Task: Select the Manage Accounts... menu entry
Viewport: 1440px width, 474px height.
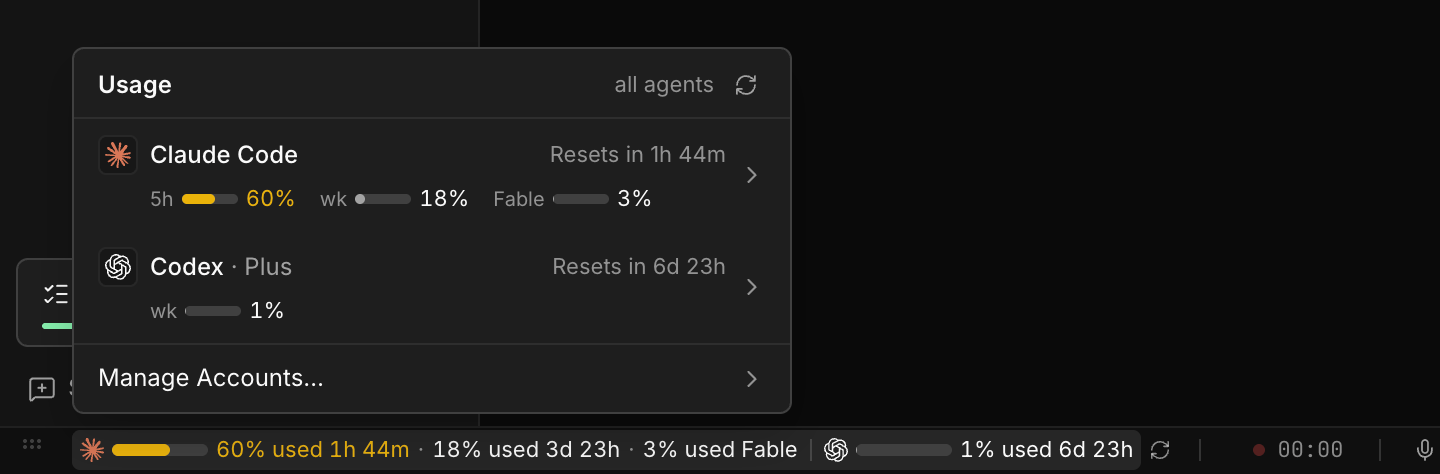Action: (x=432, y=379)
